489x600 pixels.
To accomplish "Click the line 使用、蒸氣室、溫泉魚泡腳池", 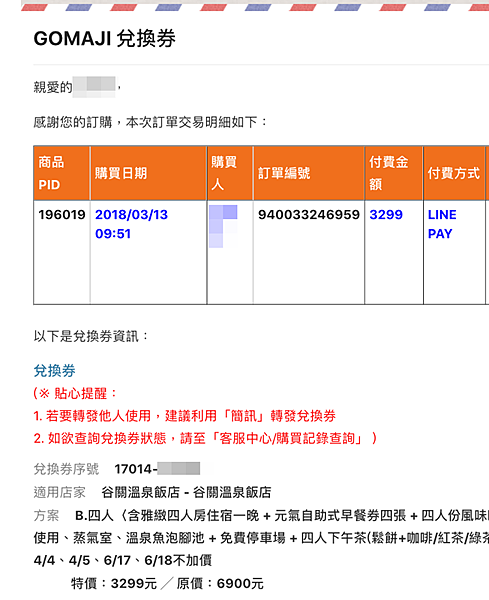I will (261, 538).
